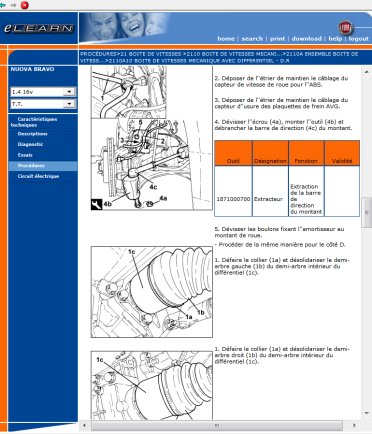Click the green back arrow icon

3,5
